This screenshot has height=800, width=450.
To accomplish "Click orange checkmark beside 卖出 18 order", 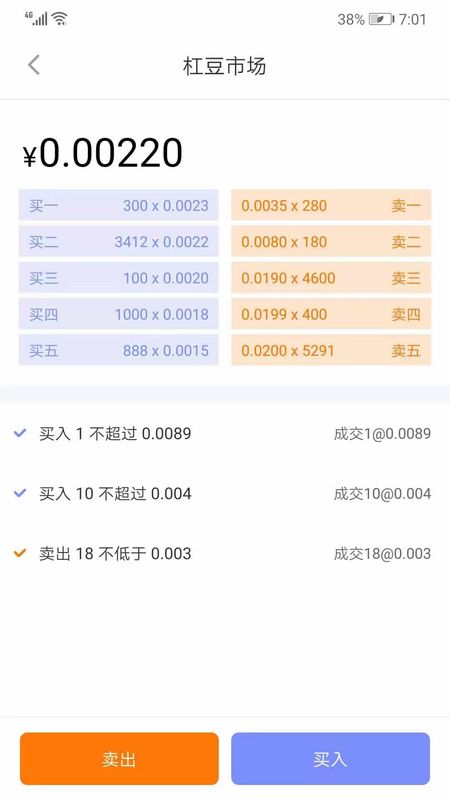I will (x=20, y=553).
